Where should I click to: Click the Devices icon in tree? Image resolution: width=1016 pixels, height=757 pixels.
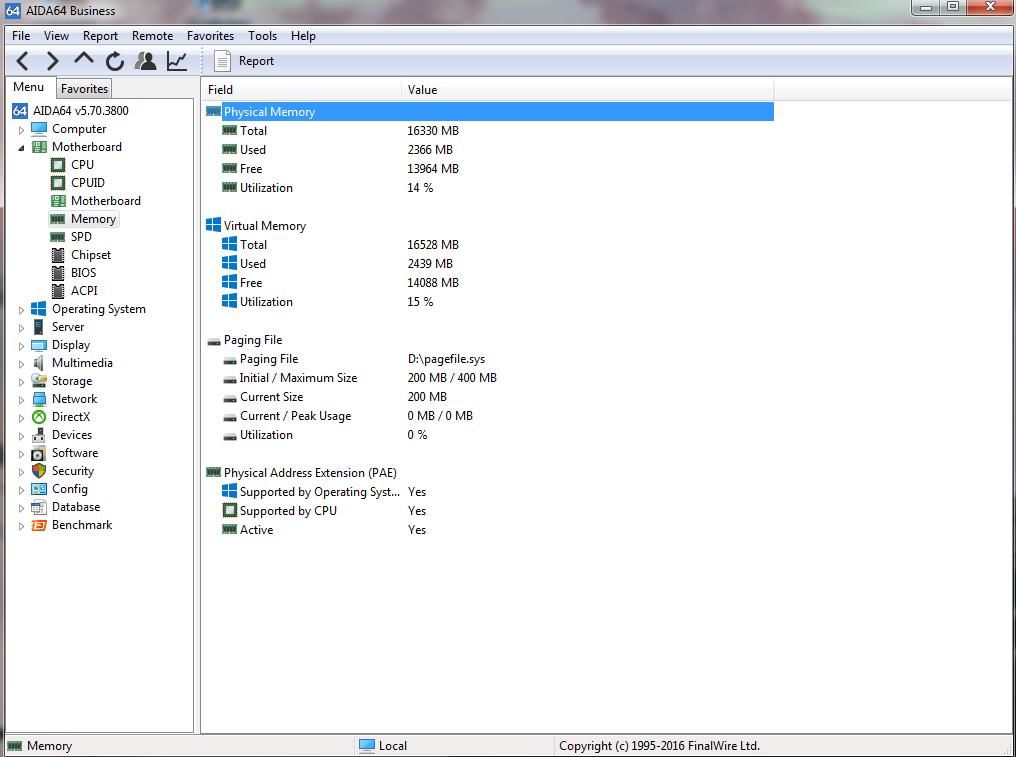point(39,435)
